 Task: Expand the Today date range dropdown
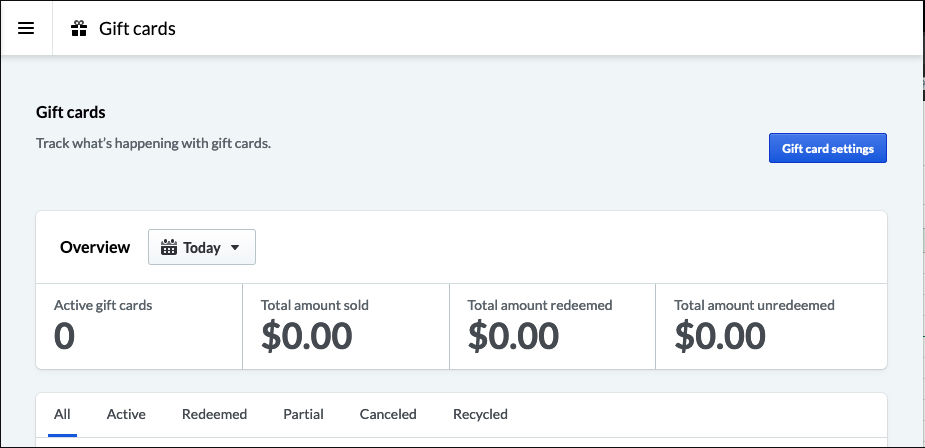202,247
